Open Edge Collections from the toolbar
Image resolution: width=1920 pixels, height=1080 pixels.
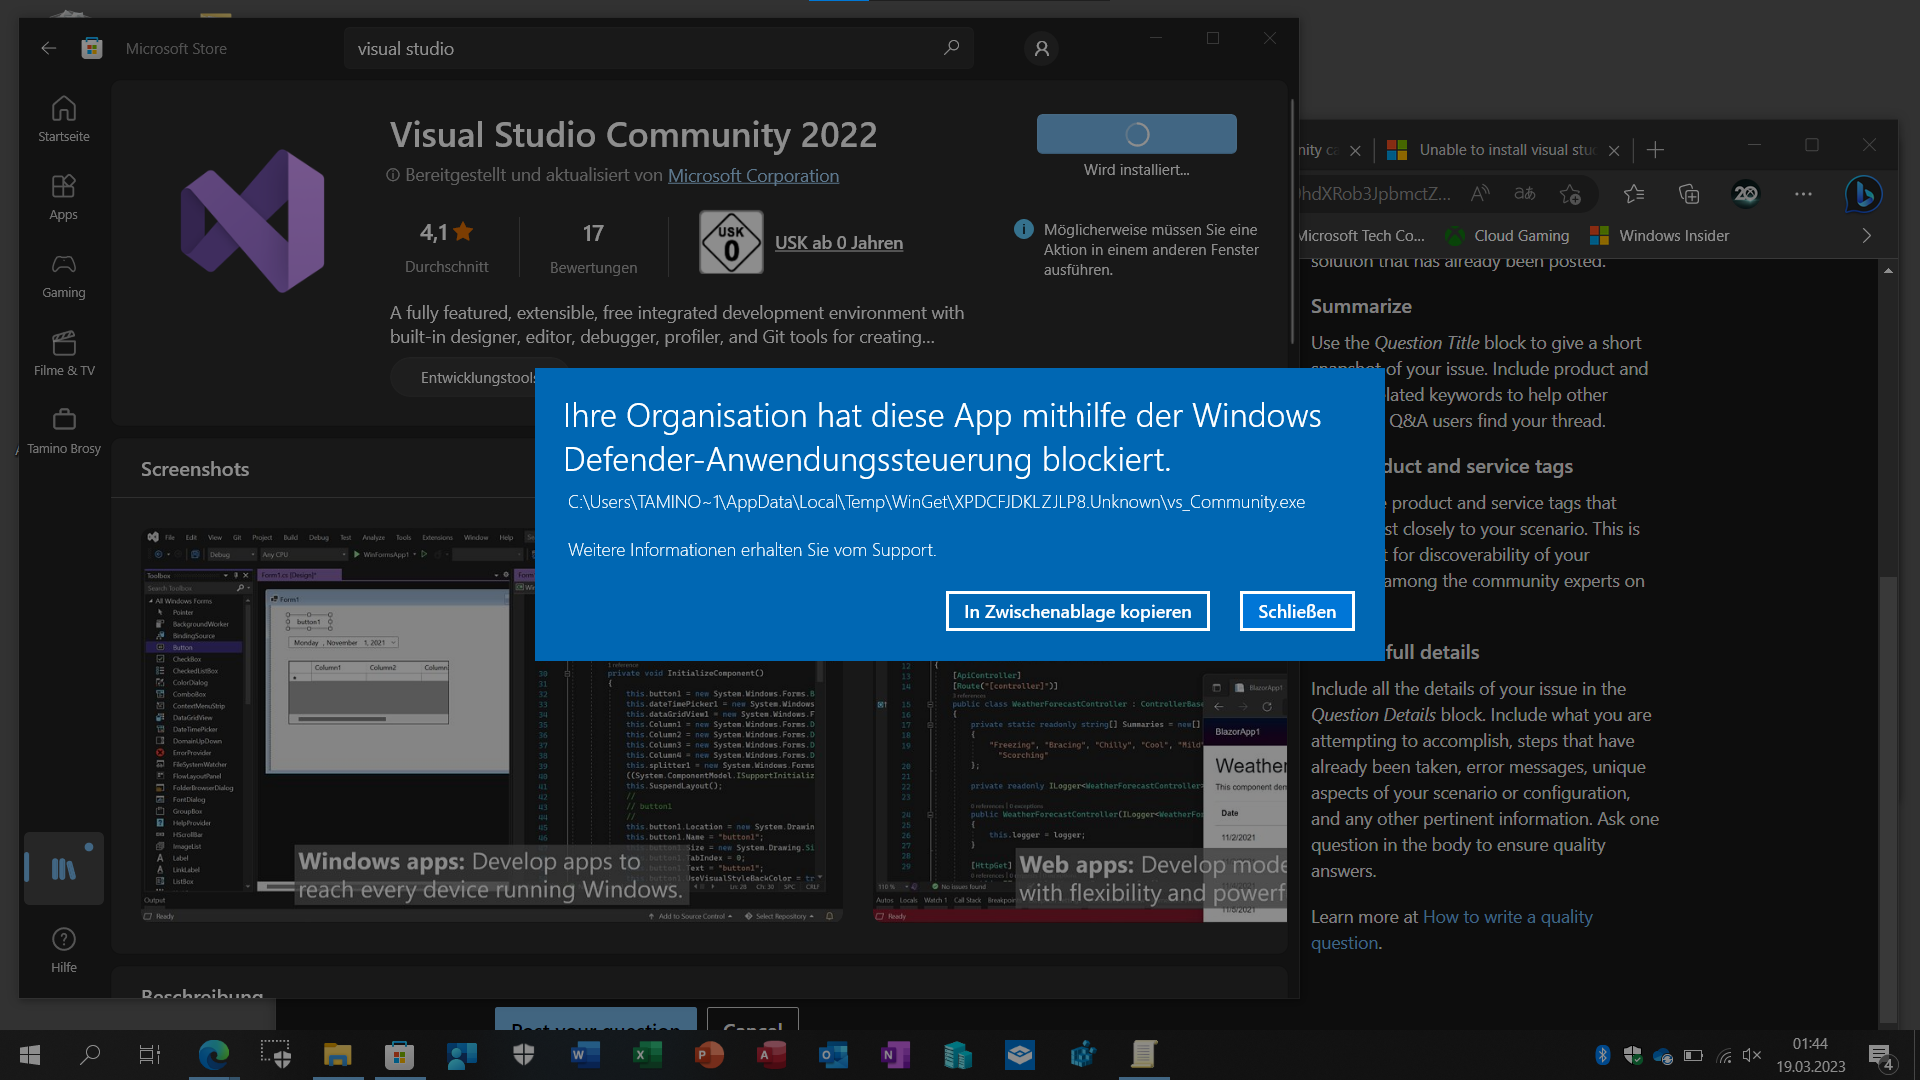(1689, 194)
